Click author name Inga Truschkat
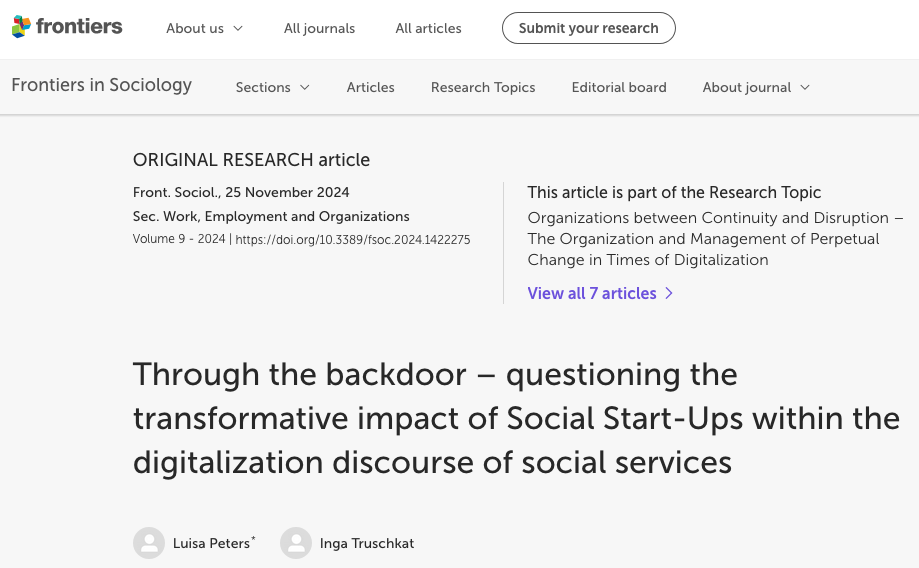This screenshot has height=568, width=919. (x=366, y=543)
